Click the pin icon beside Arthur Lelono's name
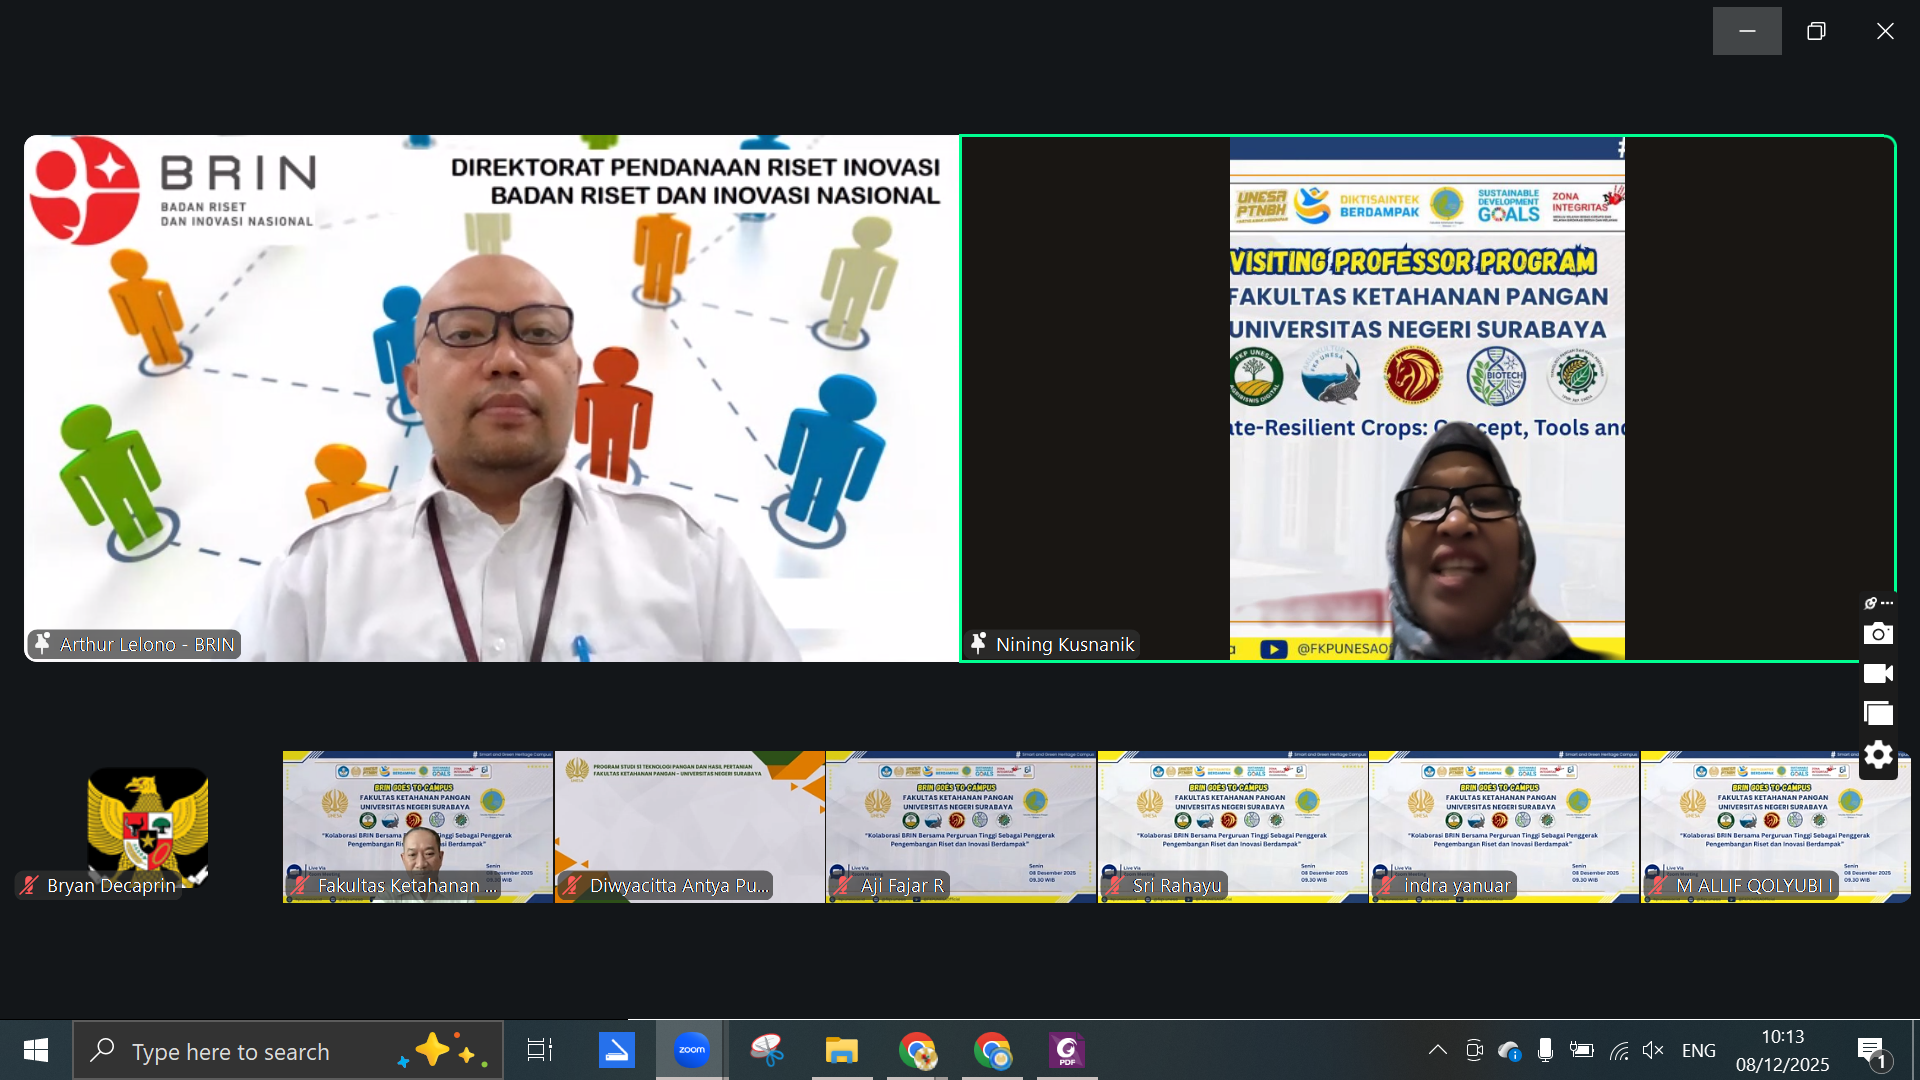Viewport: 1920px width, 1080px height. pos(42,643)
